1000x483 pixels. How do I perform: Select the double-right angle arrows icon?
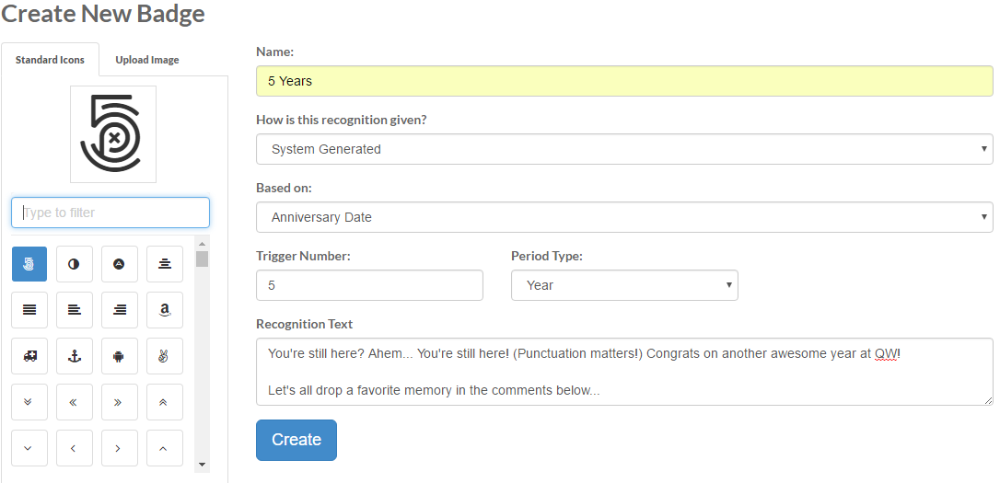click(x=119, y=402)
